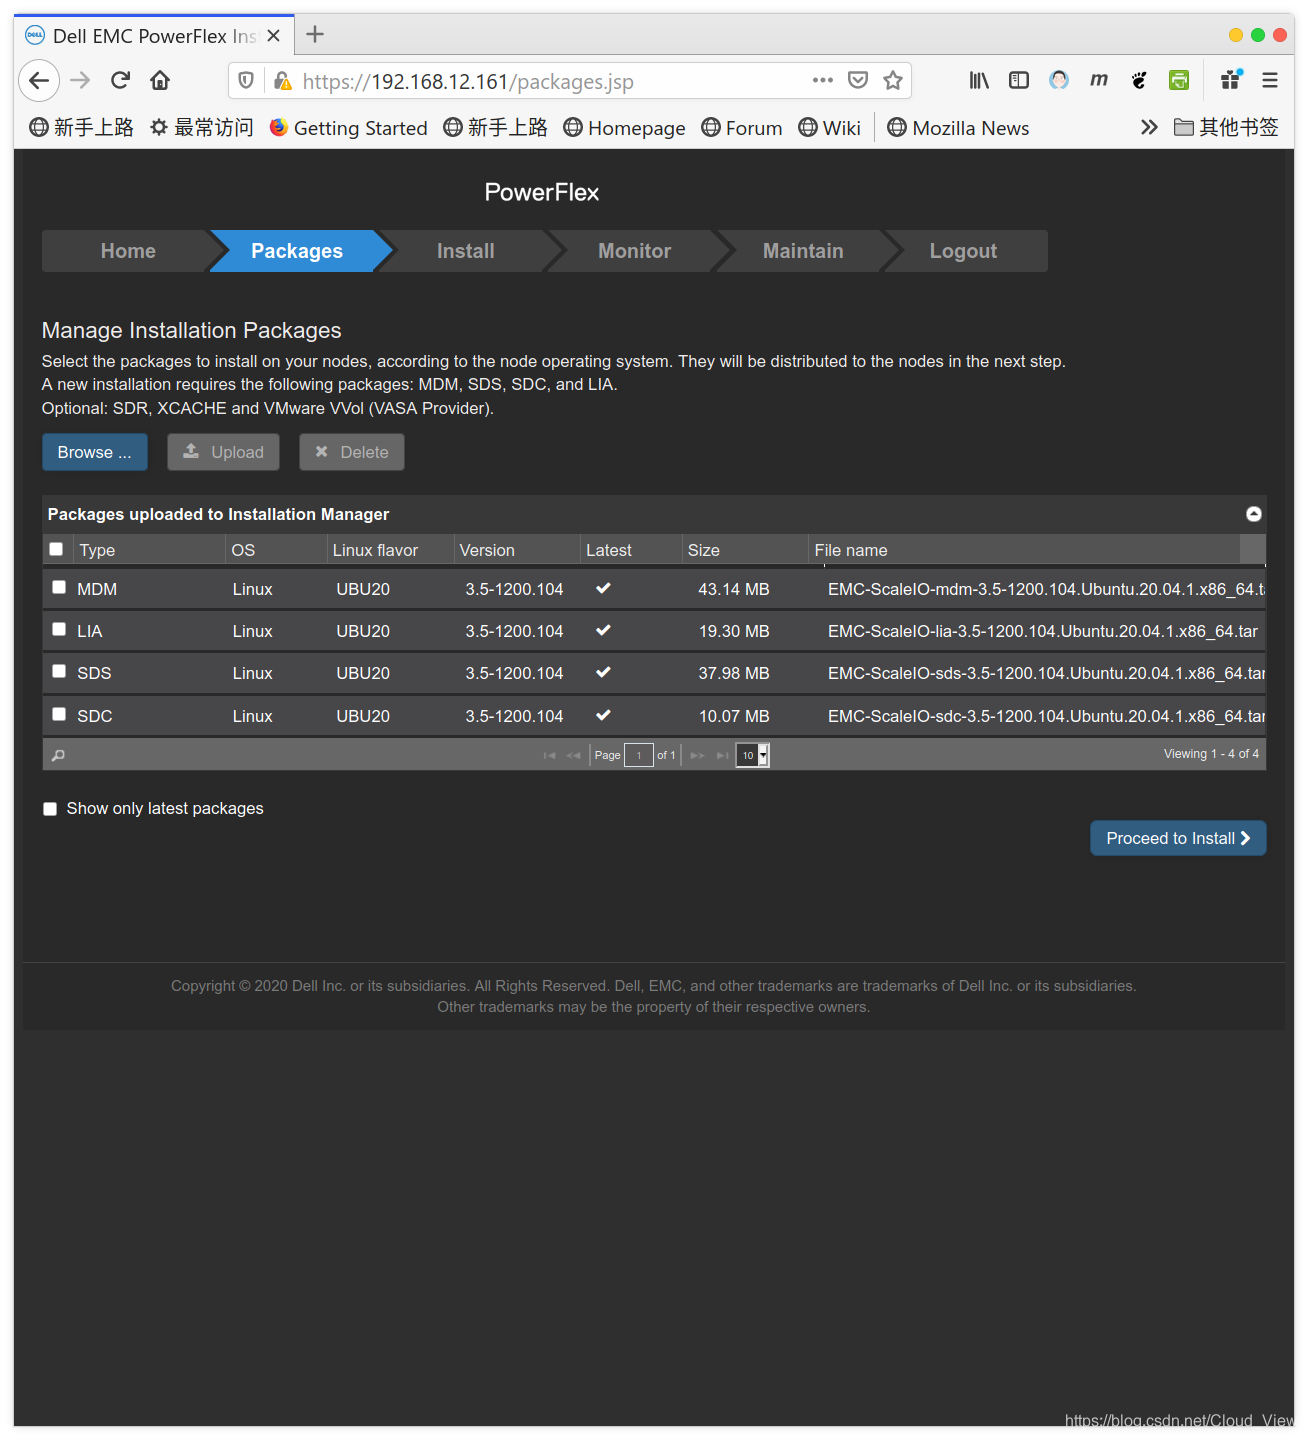Click the EMC-ScaleIO-lia tar file name
Image resolution: width=1308 pixels, height=1440 pixels.
(1043, 631)
